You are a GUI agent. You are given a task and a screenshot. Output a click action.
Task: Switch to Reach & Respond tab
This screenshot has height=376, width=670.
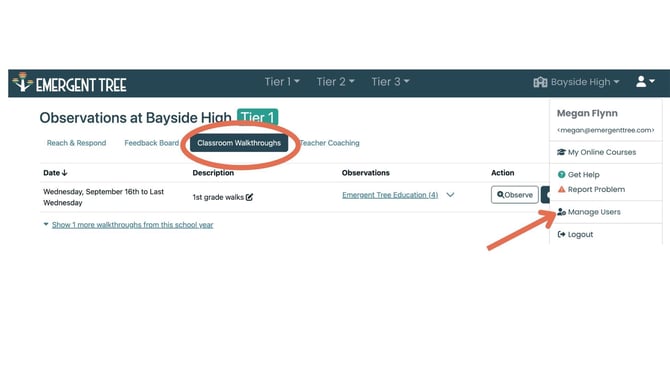76,143
